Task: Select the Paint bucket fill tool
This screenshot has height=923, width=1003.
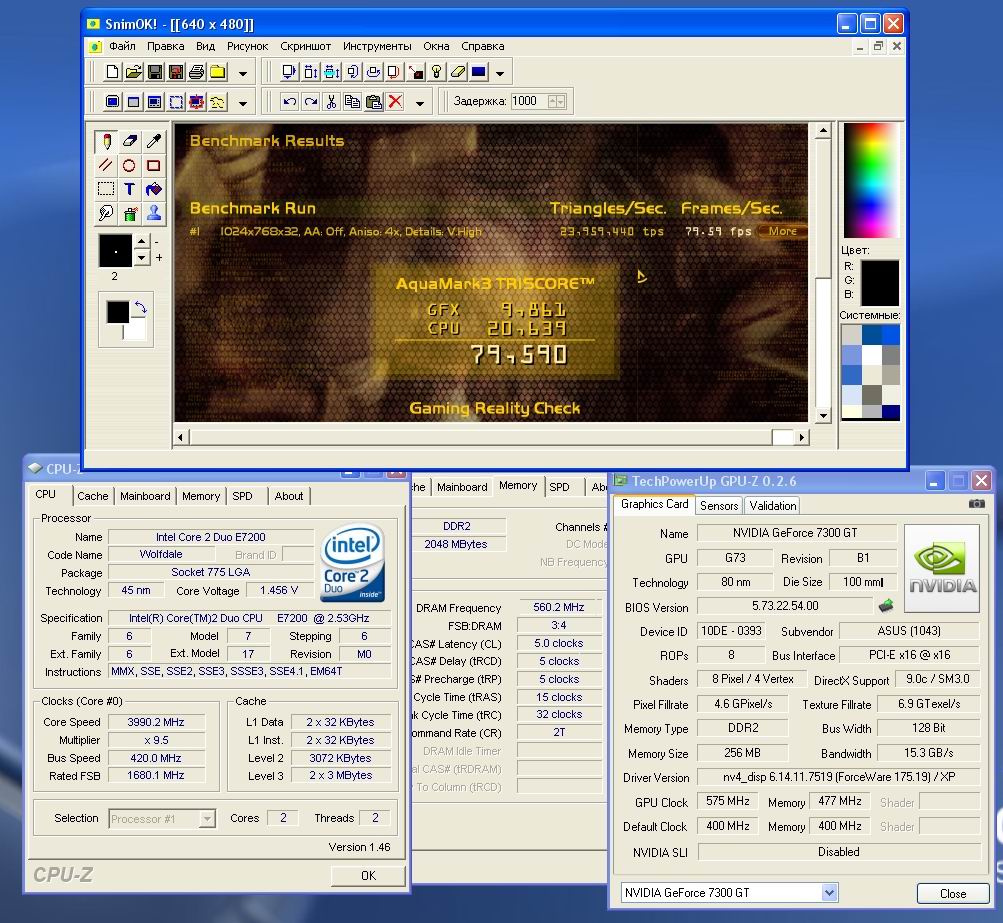Action: coord(154,189)
